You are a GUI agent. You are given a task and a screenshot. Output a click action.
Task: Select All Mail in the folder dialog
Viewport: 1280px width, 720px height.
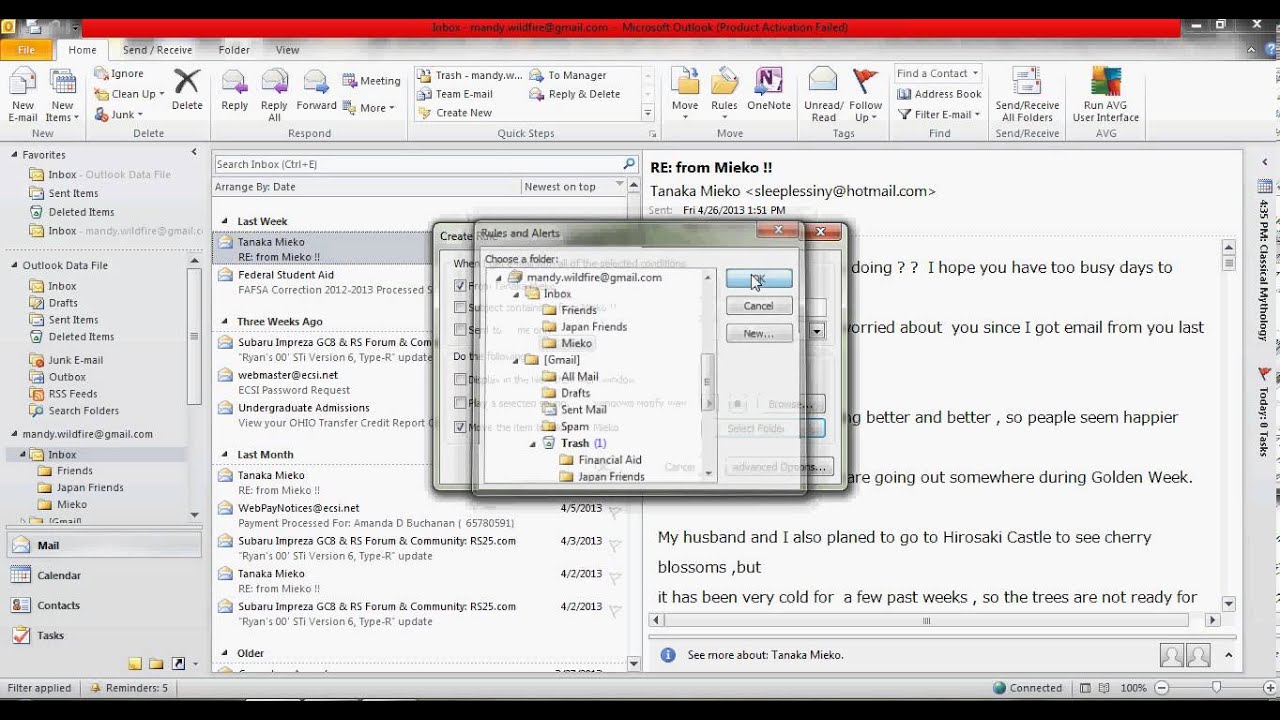[579, 377]
